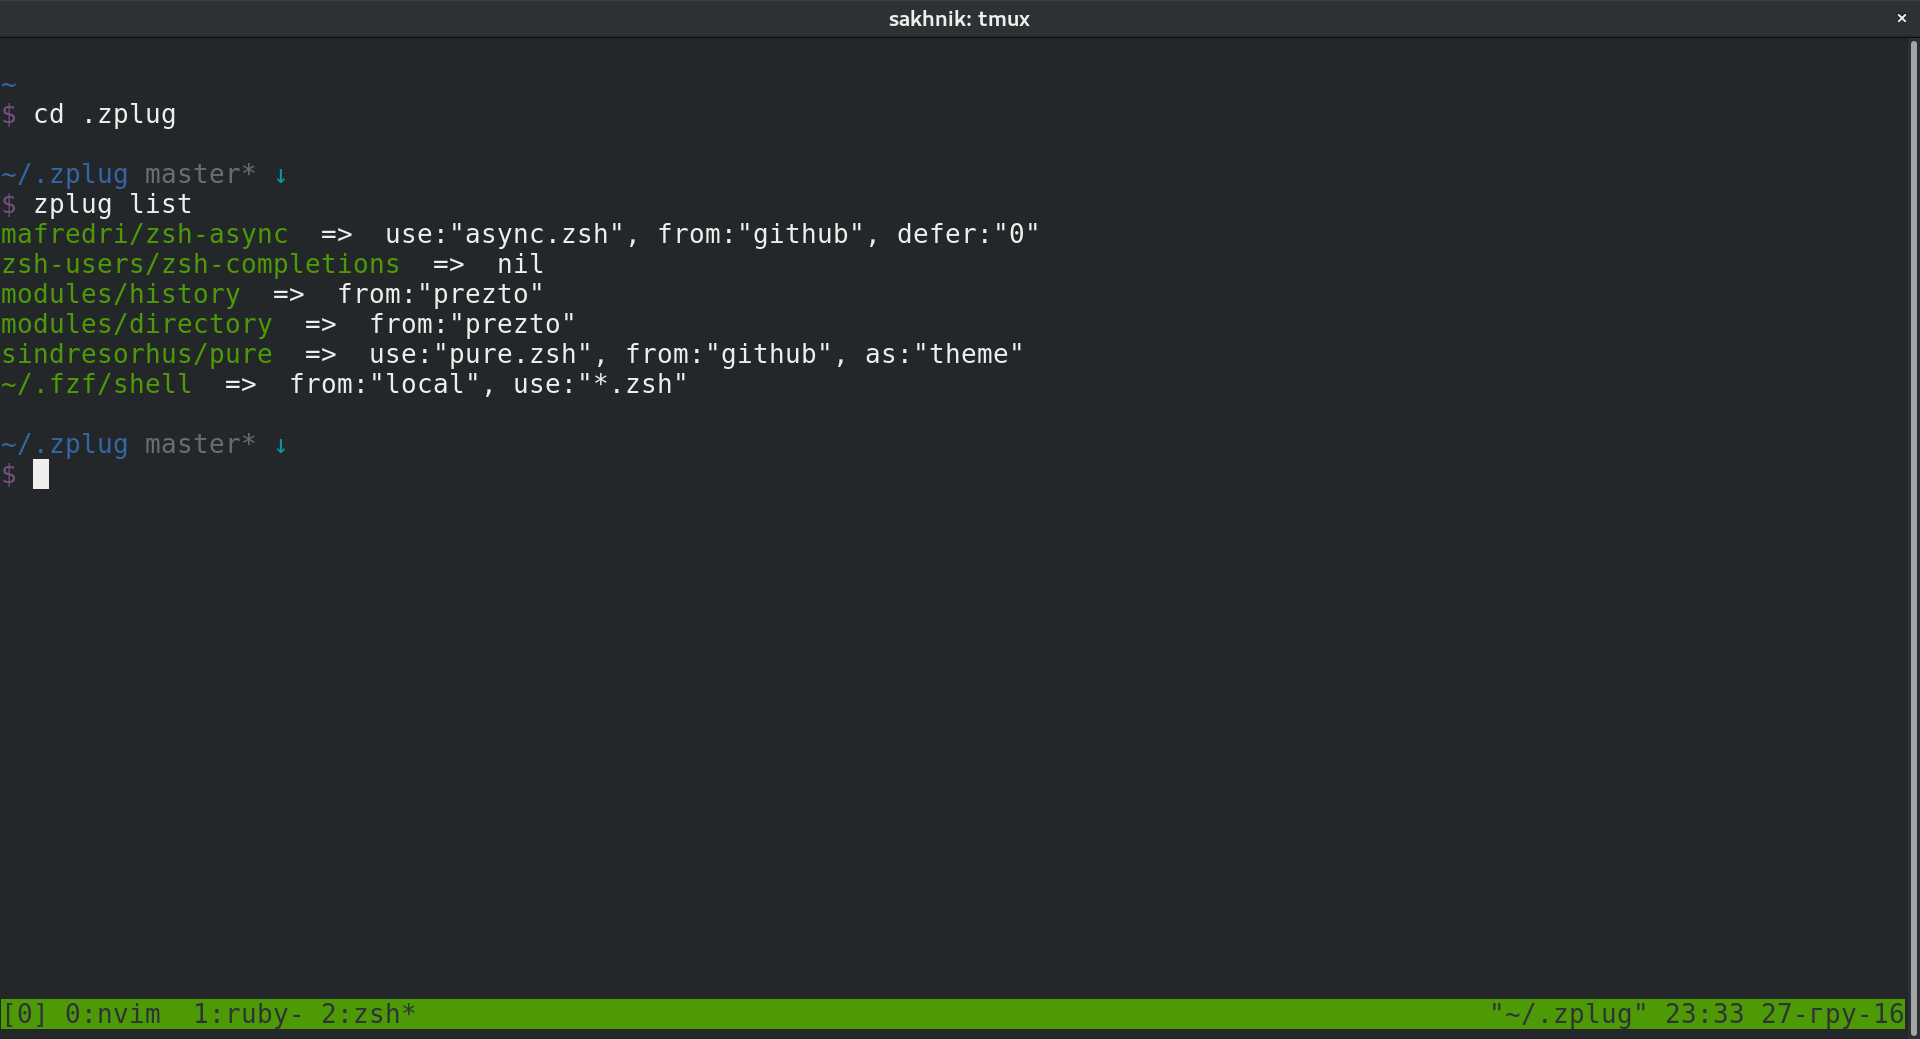Click the "~/.zplug" pane title in status bar

1568,1014
